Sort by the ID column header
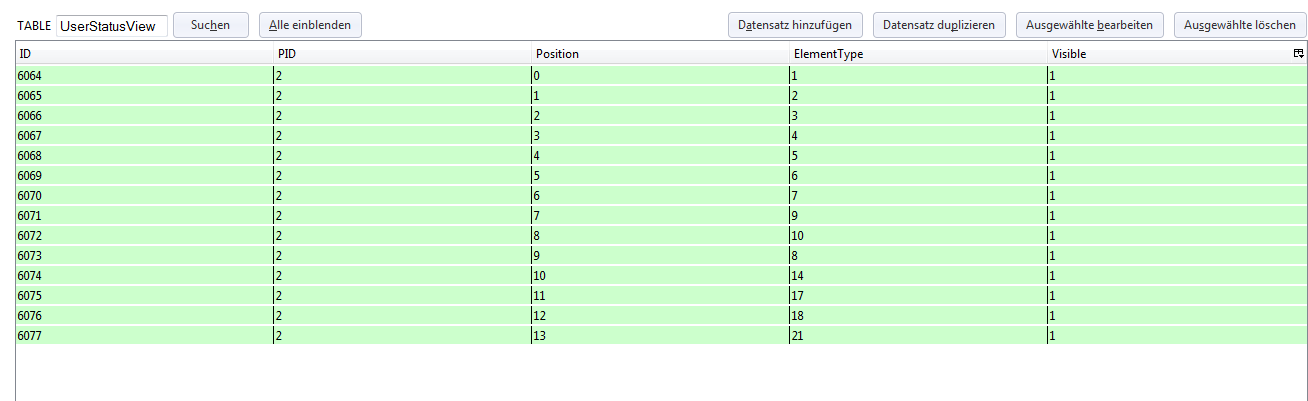This screenshot has height=401, width=1308. (145, 54)
